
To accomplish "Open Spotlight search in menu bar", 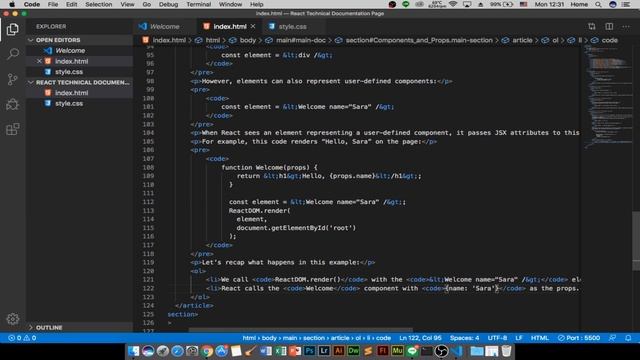I will 598,4.
